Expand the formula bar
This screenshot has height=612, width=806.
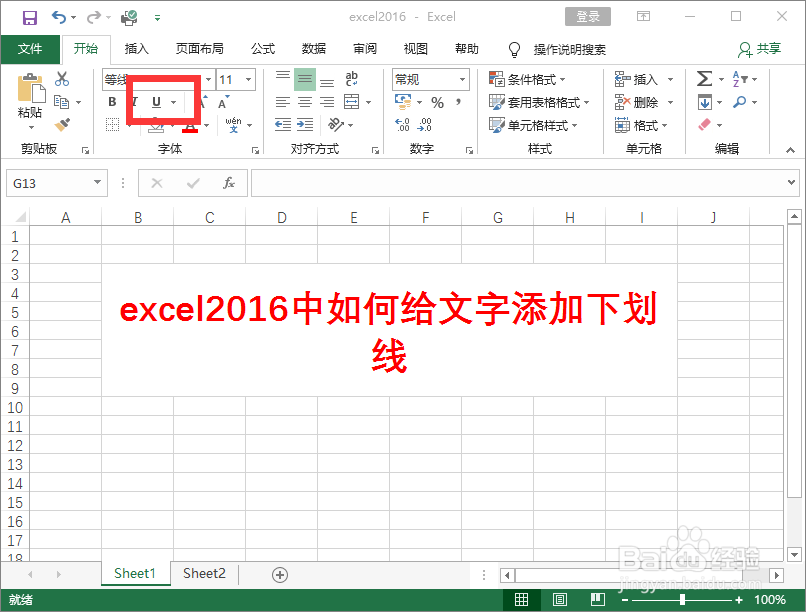tap(791, 182)
